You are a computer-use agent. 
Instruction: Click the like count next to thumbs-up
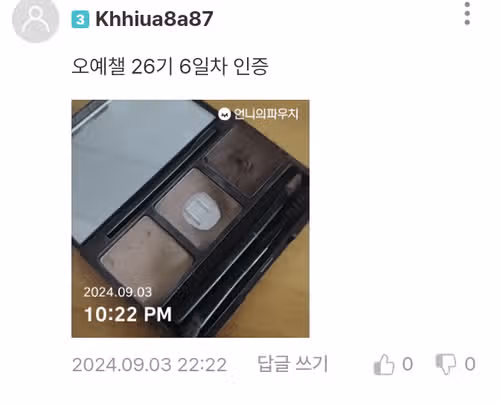point(408,364)
